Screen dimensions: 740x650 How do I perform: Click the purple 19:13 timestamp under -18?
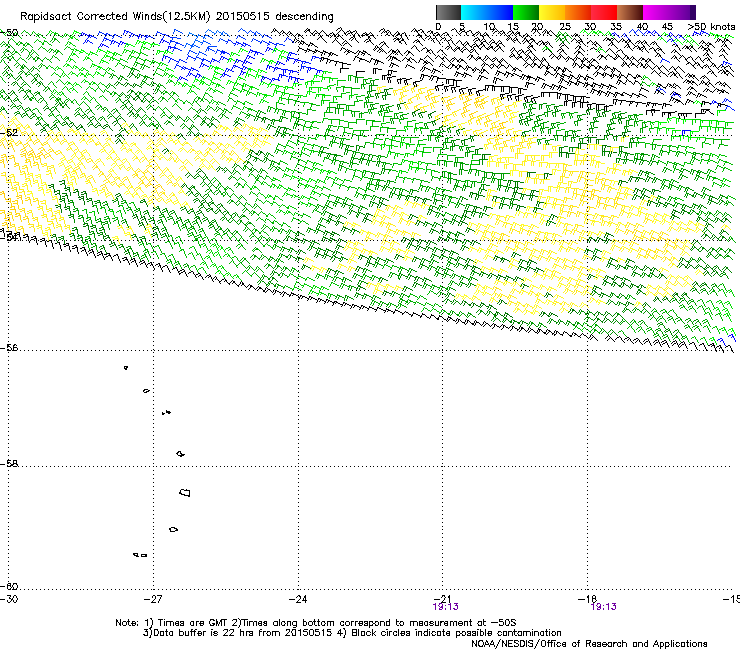coord(604,607)
